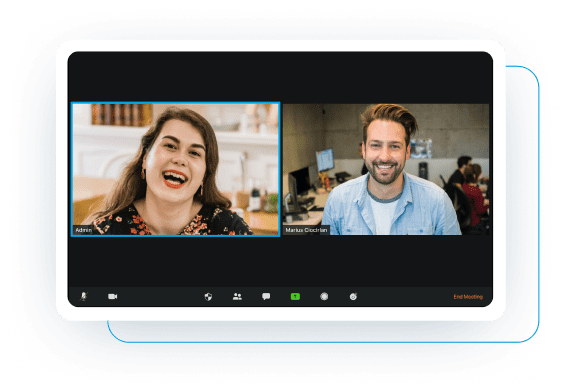The height and width of the screenshot is (392, 561).
Task: Click the Record icon in toolbar
Action: (x=324, y=297)
